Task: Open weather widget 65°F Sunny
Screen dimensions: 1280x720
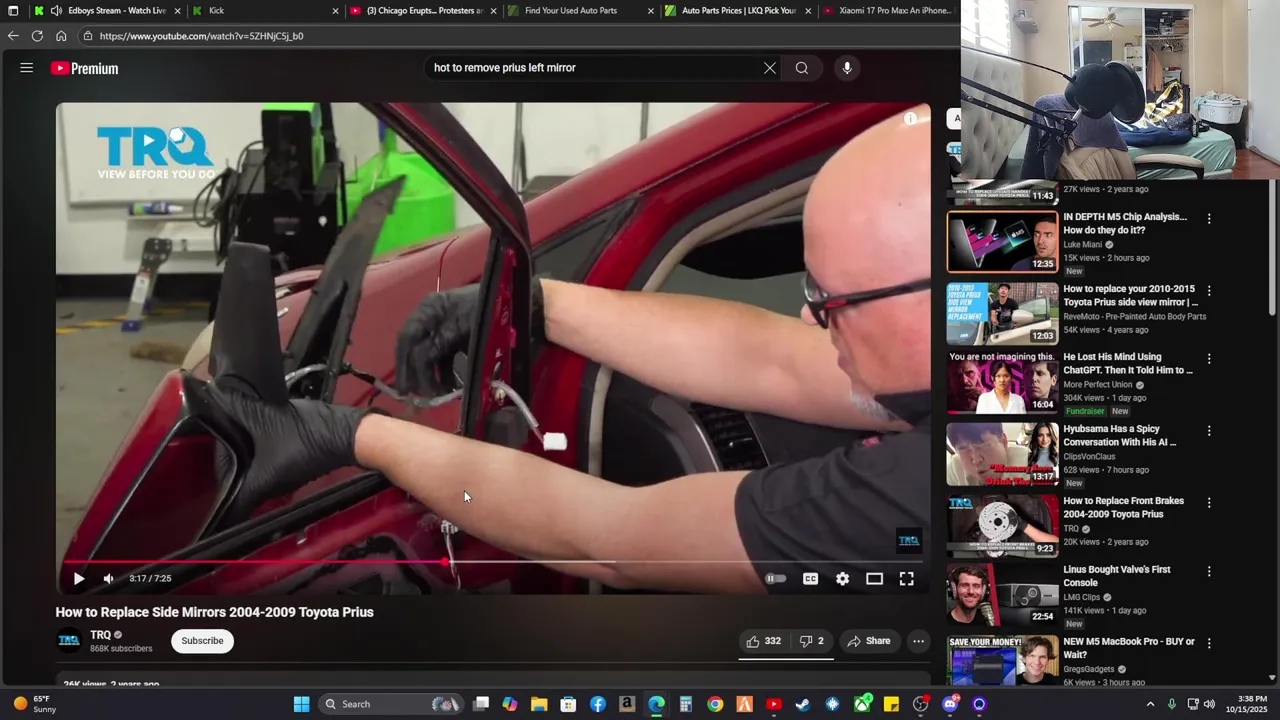Action: (x=33, y=704)
